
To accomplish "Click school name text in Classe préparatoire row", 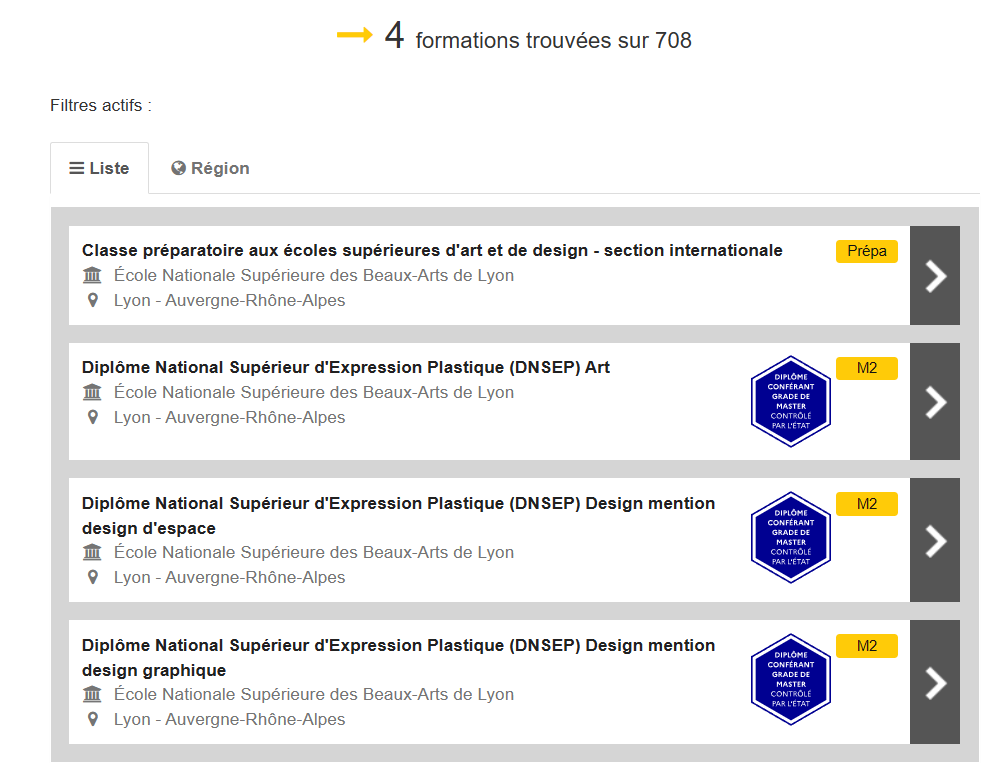I will [314, 275].
